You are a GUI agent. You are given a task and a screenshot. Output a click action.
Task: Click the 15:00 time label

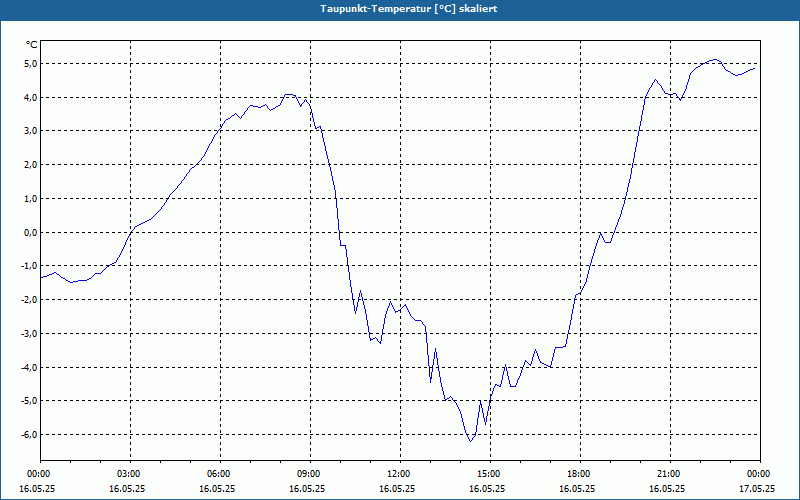pos(490,474)
